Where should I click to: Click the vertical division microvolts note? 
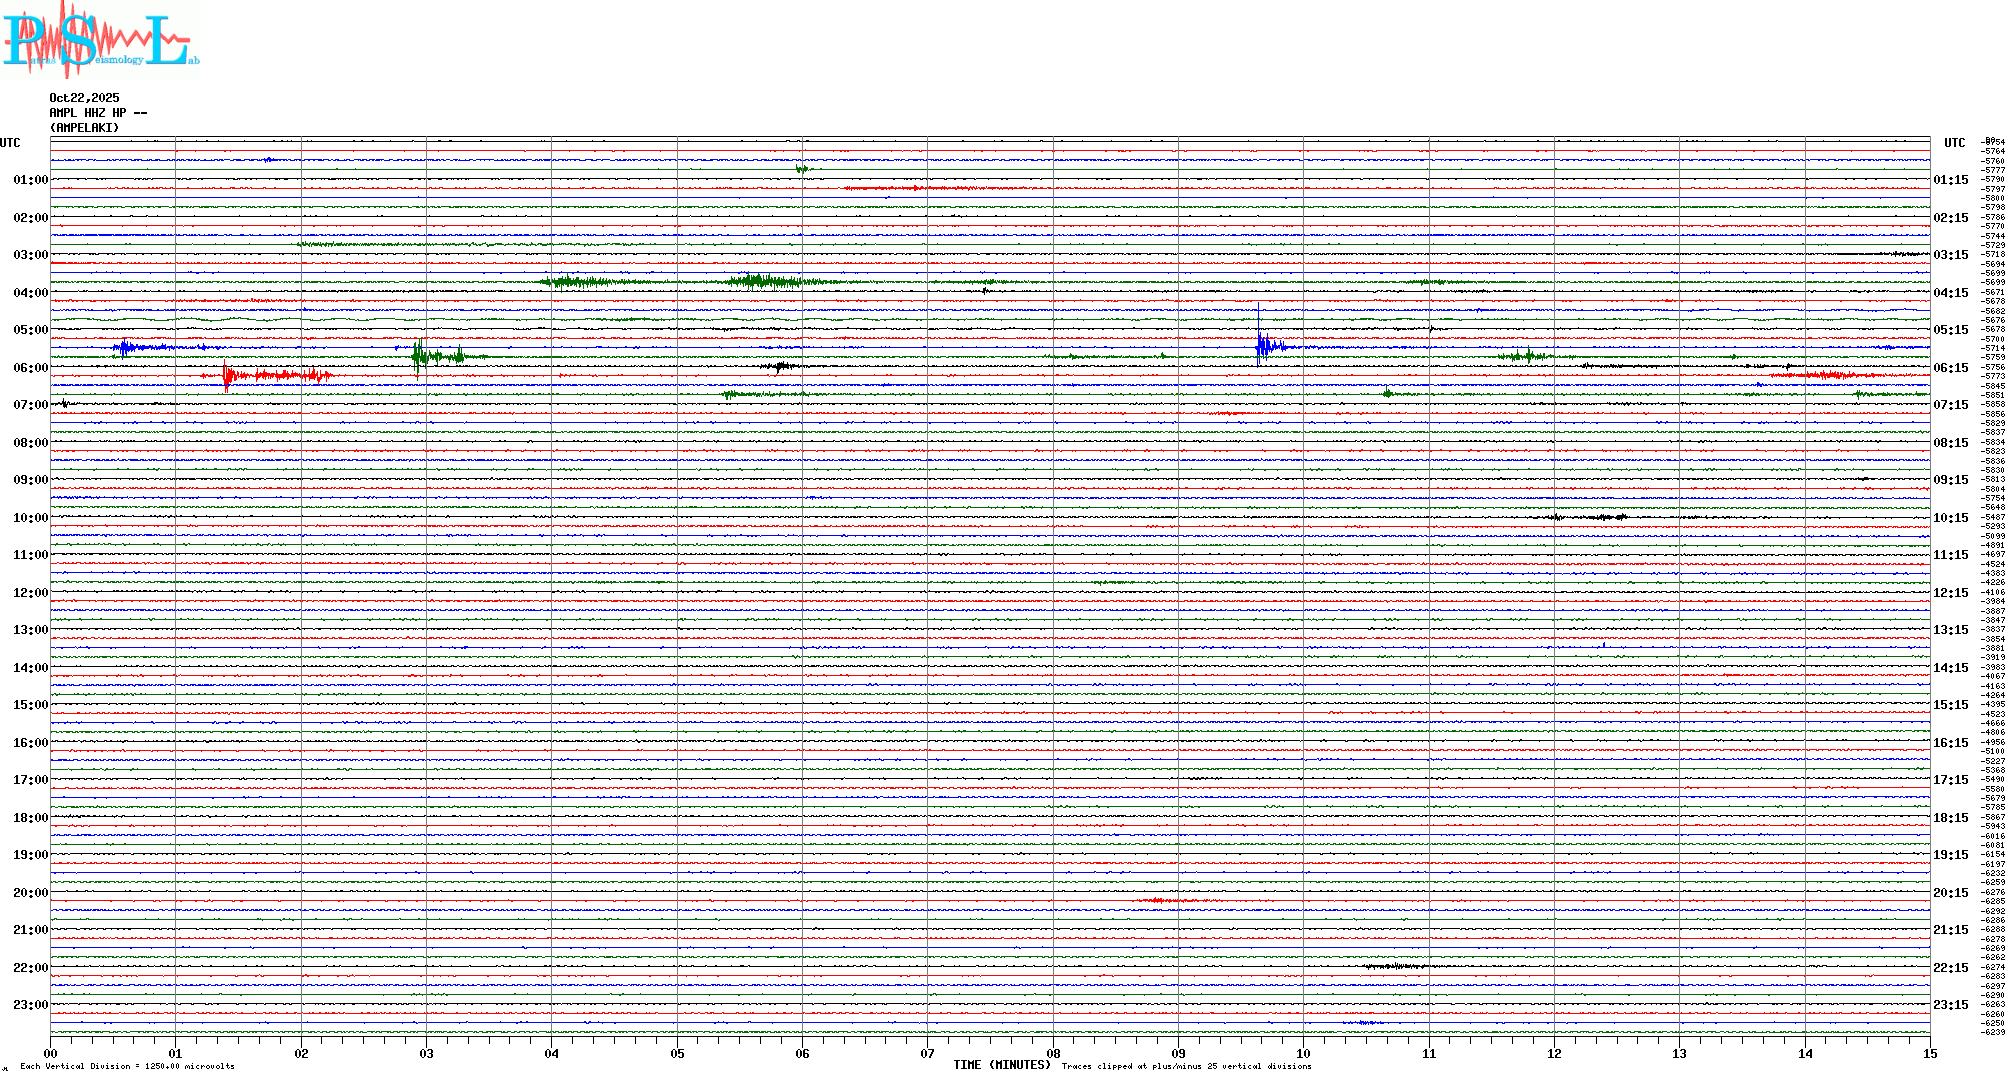127,1066
